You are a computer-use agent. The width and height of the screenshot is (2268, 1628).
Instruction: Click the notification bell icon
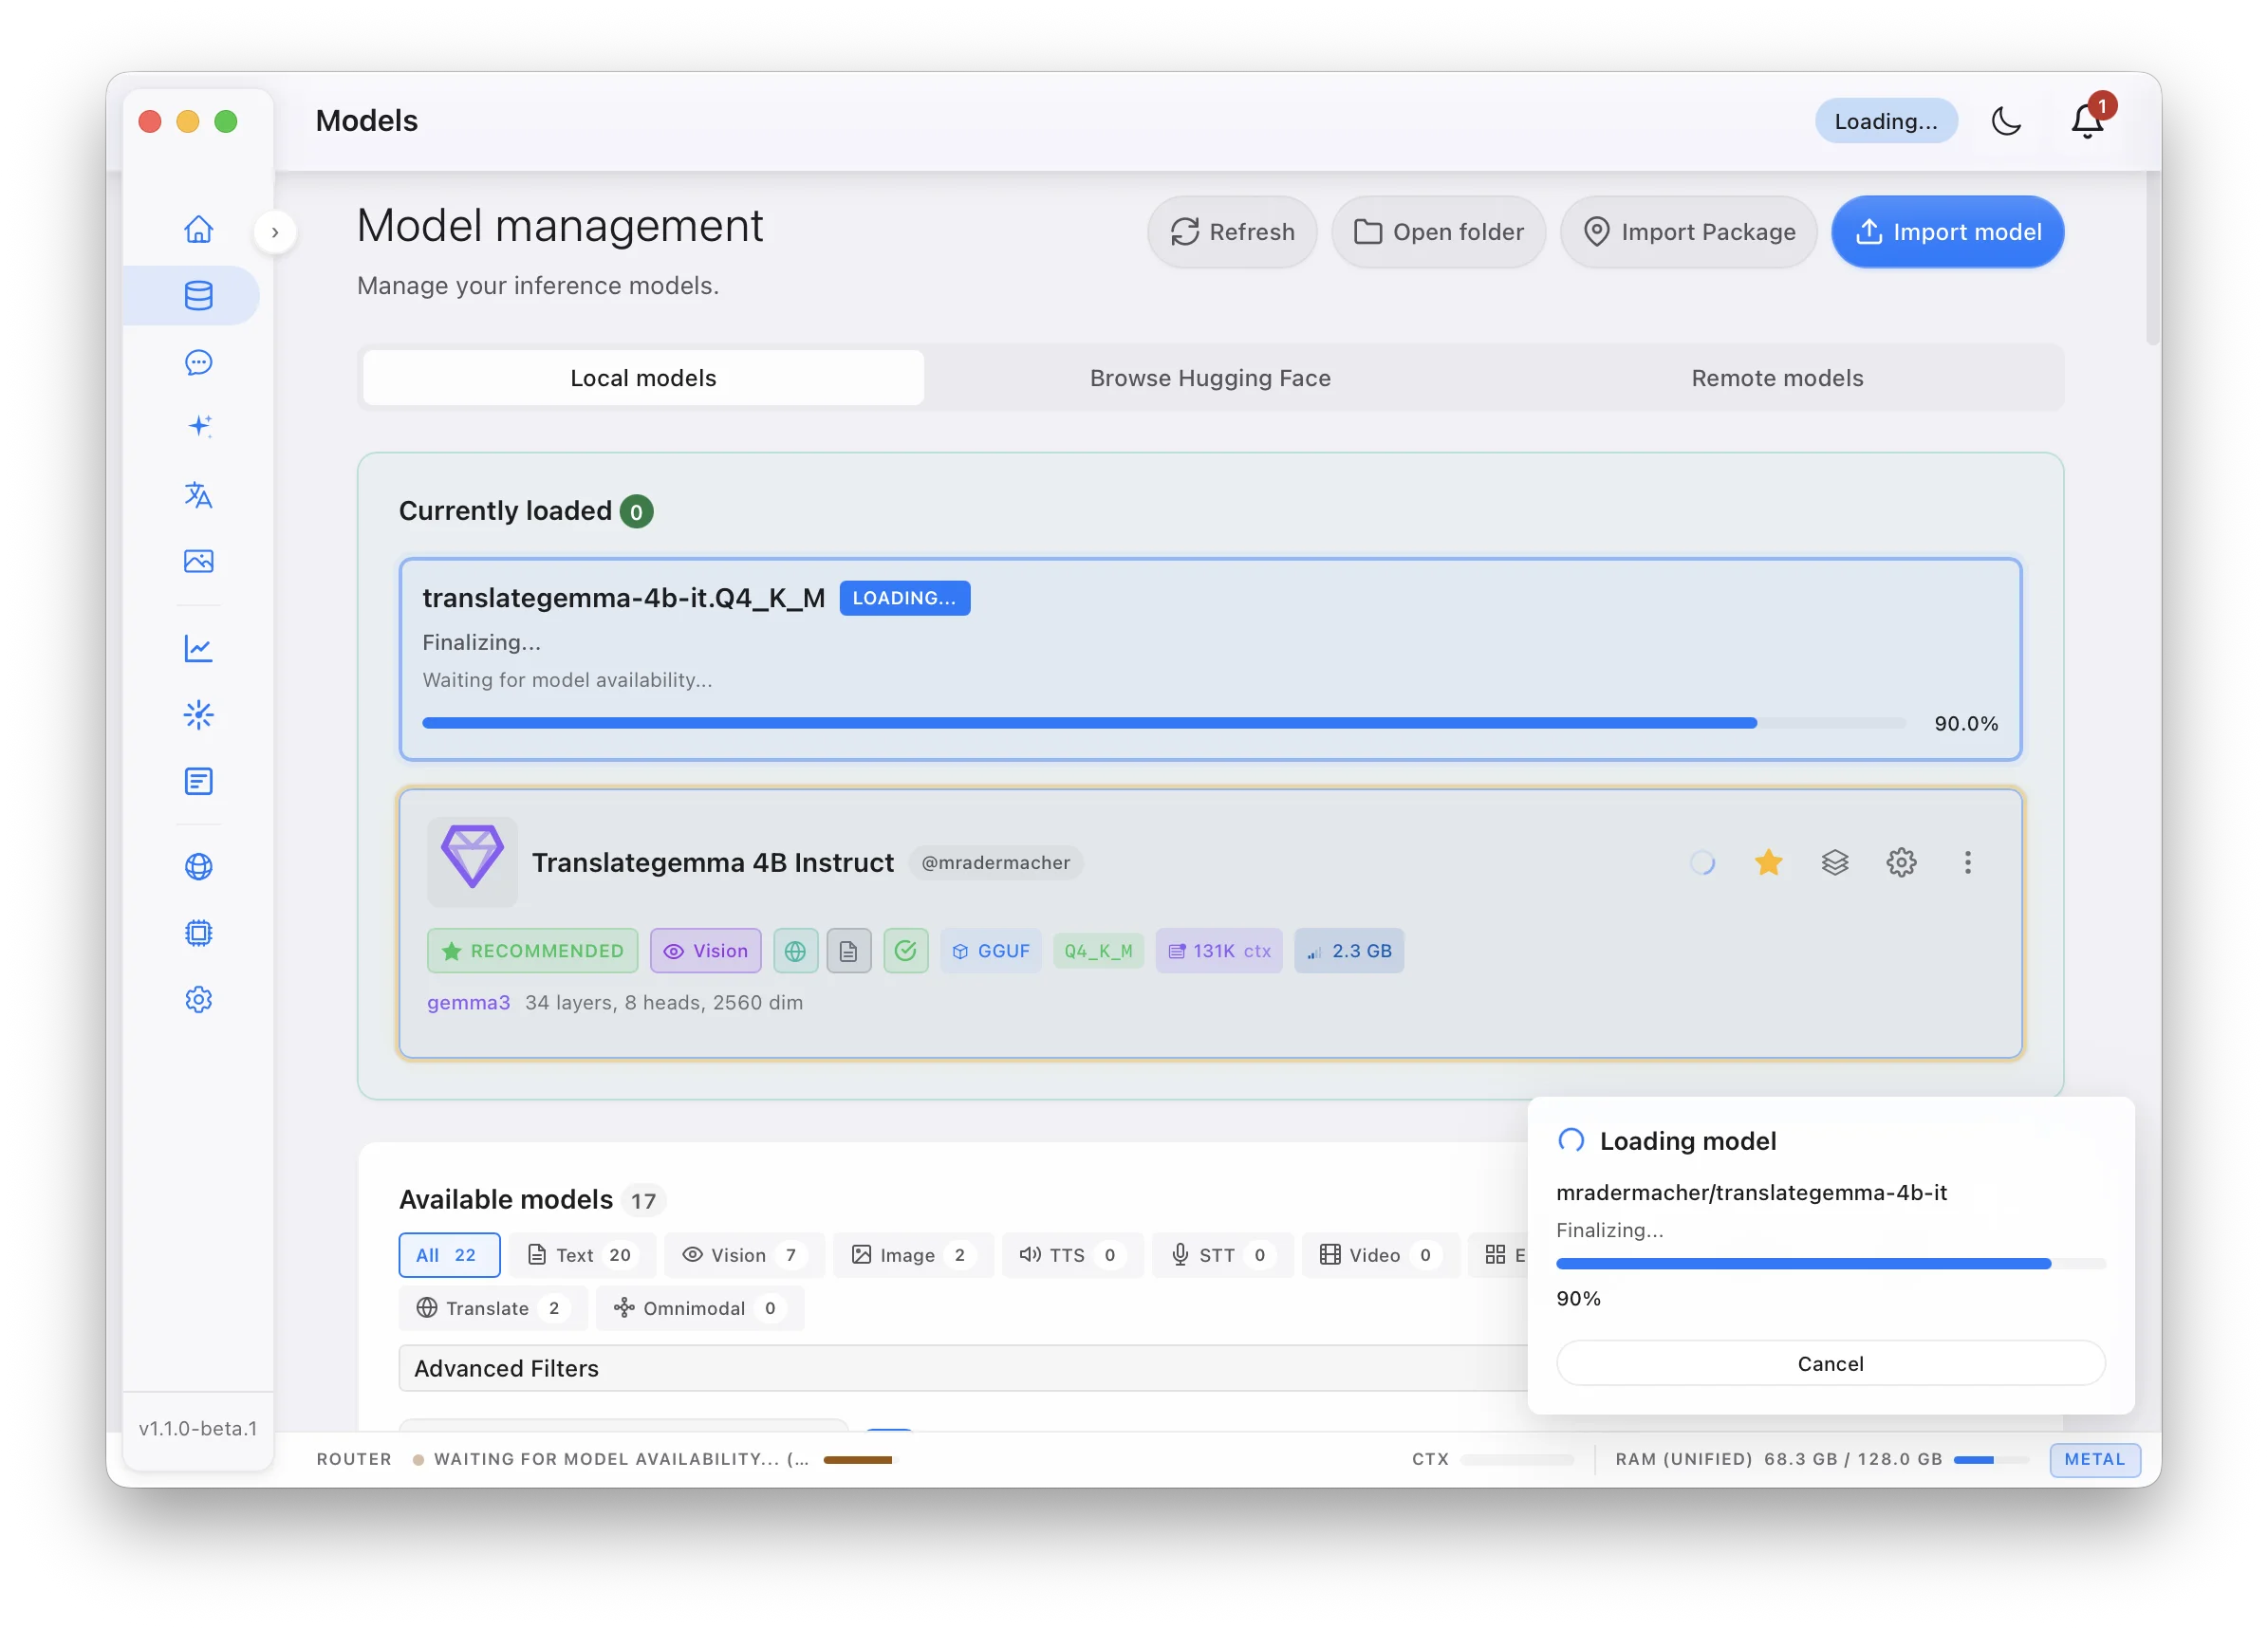2086,121
